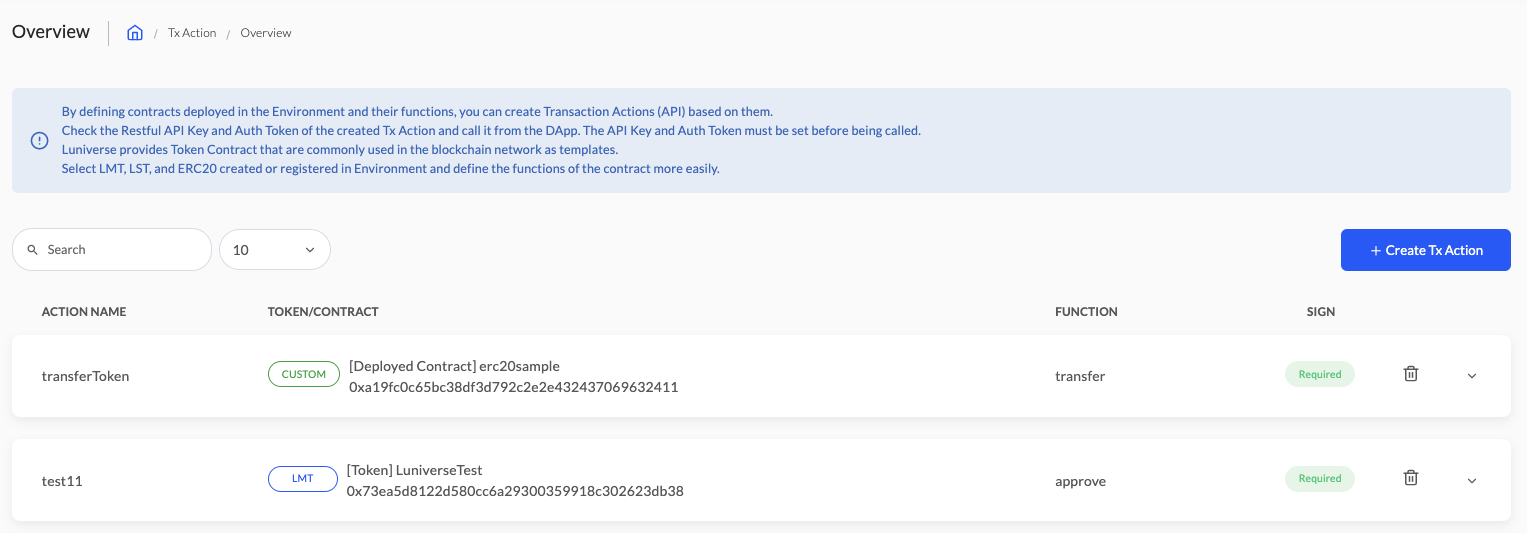Screen dimensions: 1527x533
Task: Click the search magnifier icon
Action: click(33, 250)
